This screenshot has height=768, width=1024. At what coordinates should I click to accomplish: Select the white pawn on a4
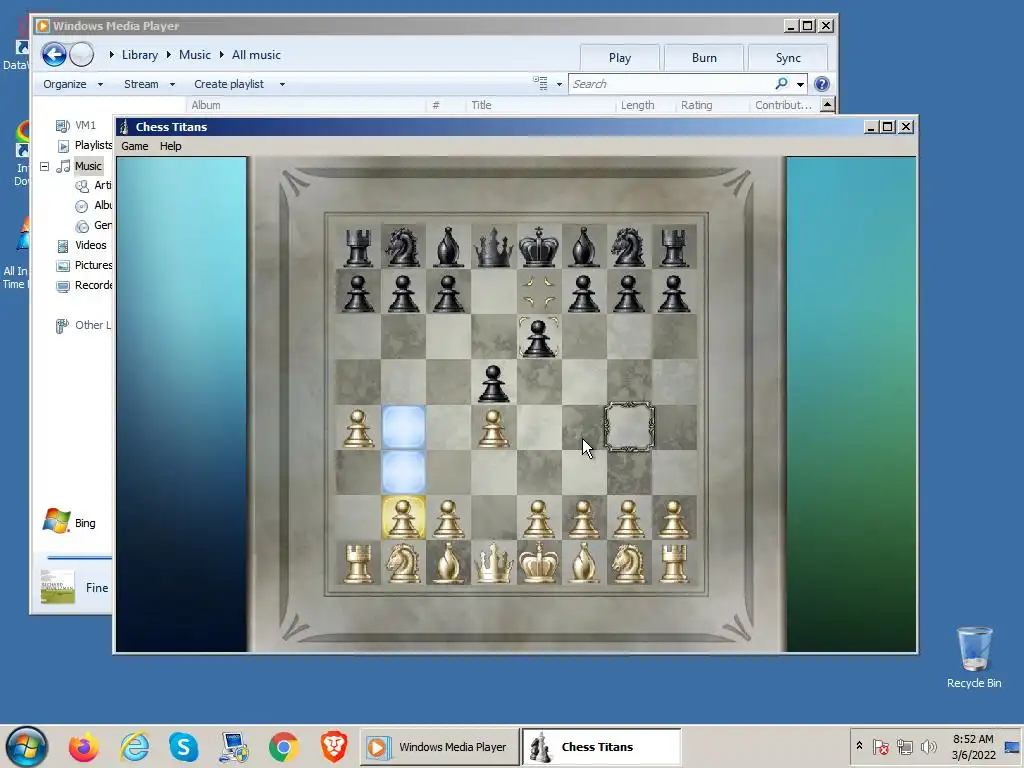click(359, 428)
